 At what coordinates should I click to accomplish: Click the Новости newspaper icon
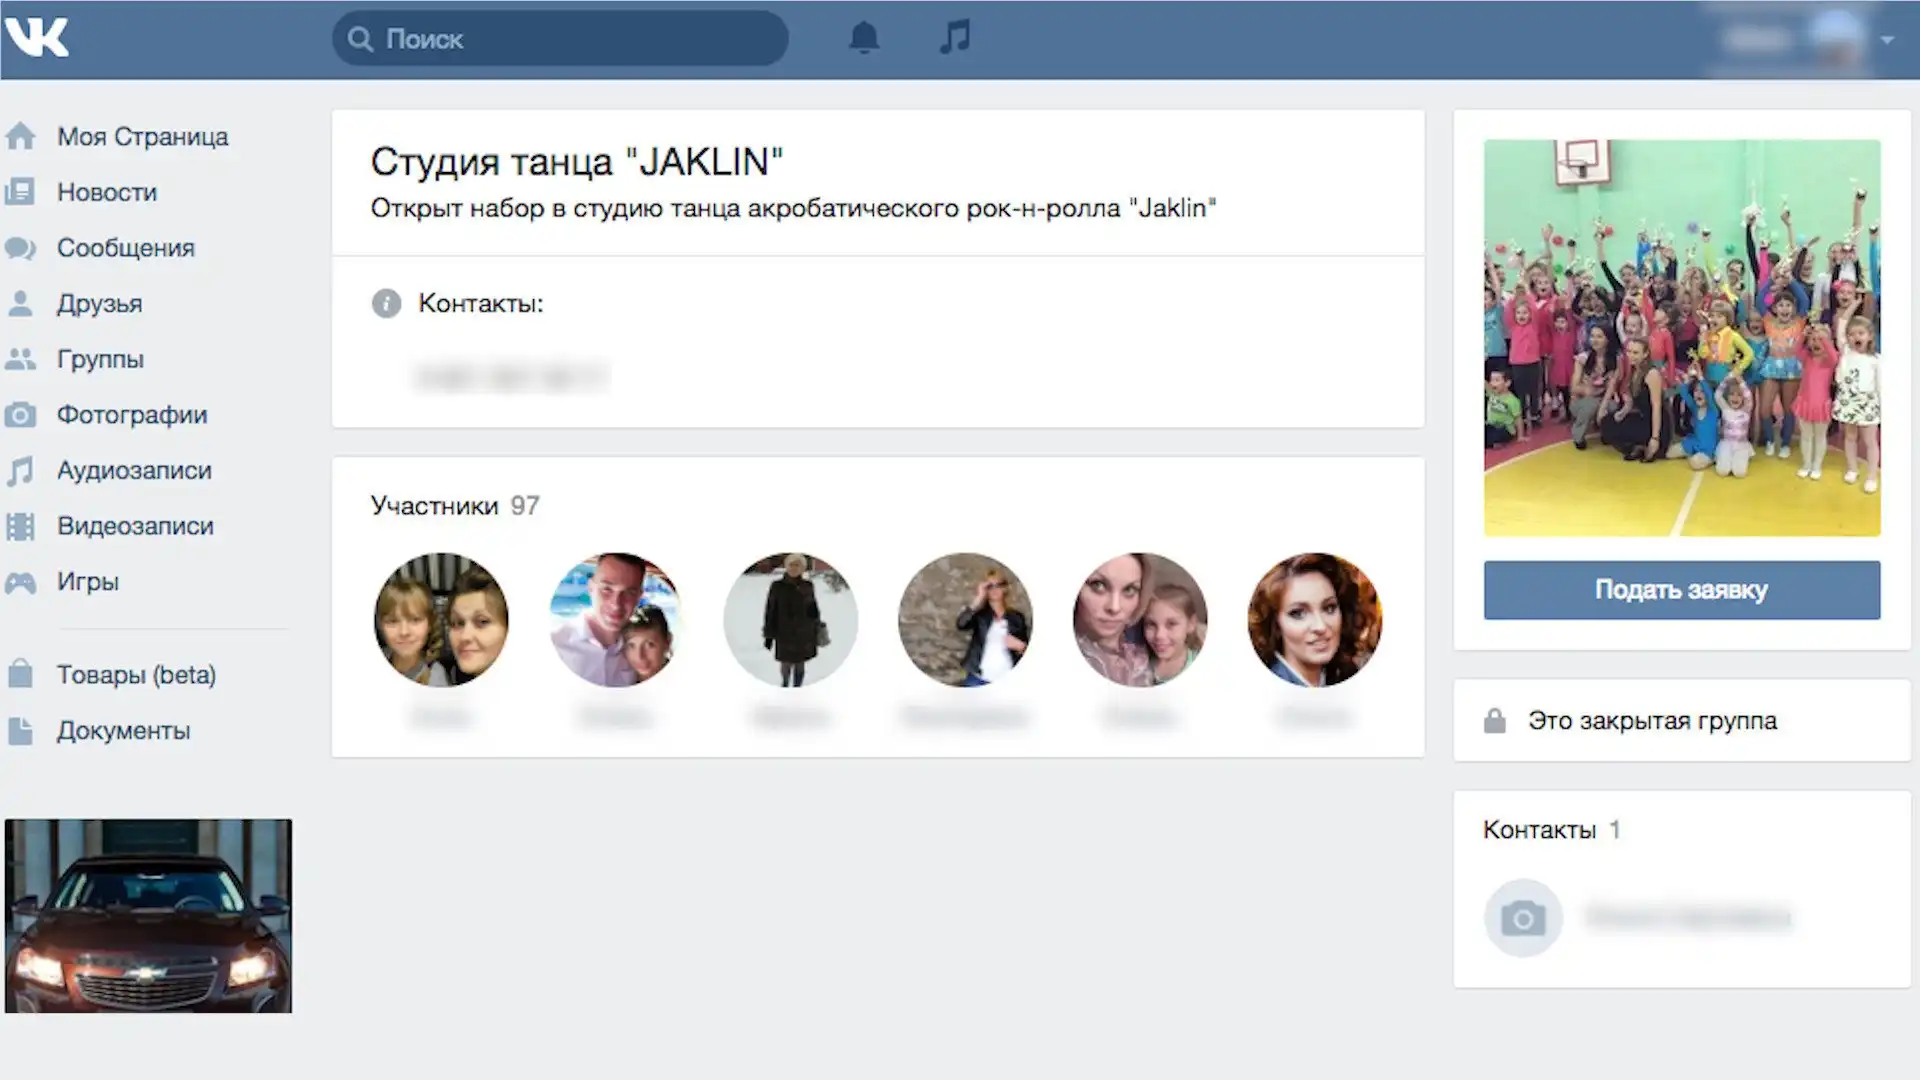click(20, 192)
